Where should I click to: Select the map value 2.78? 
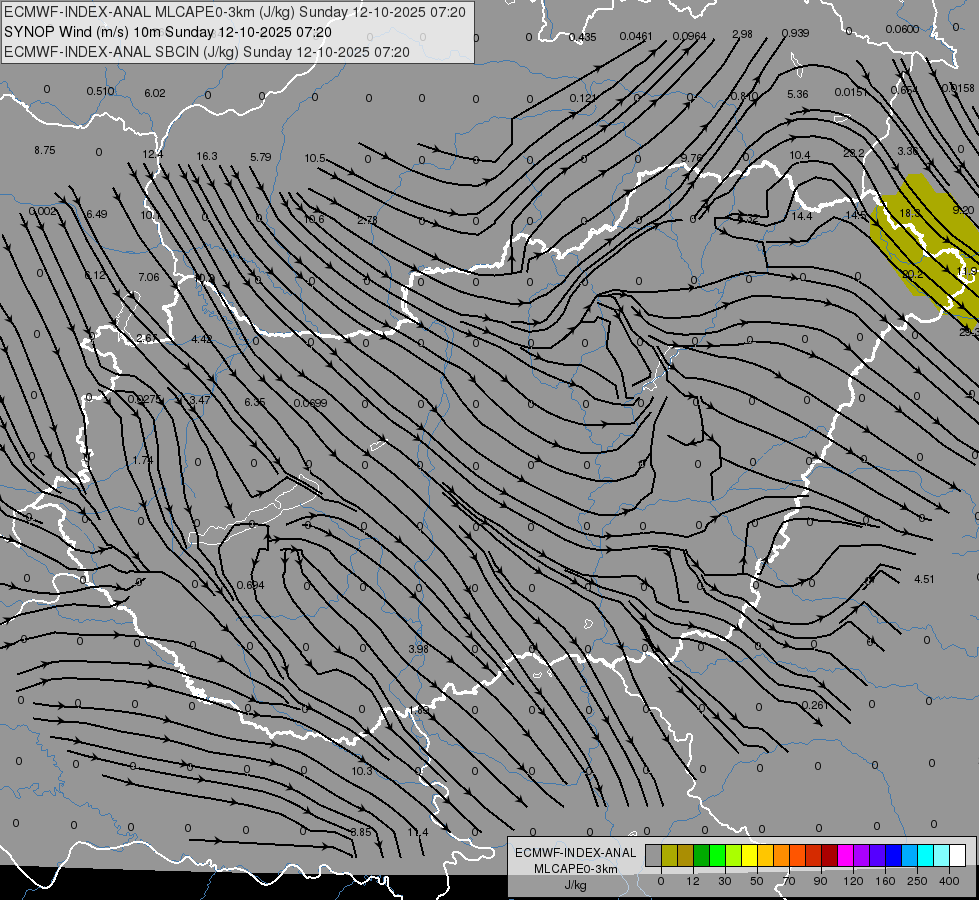click(x=367, y=220)
